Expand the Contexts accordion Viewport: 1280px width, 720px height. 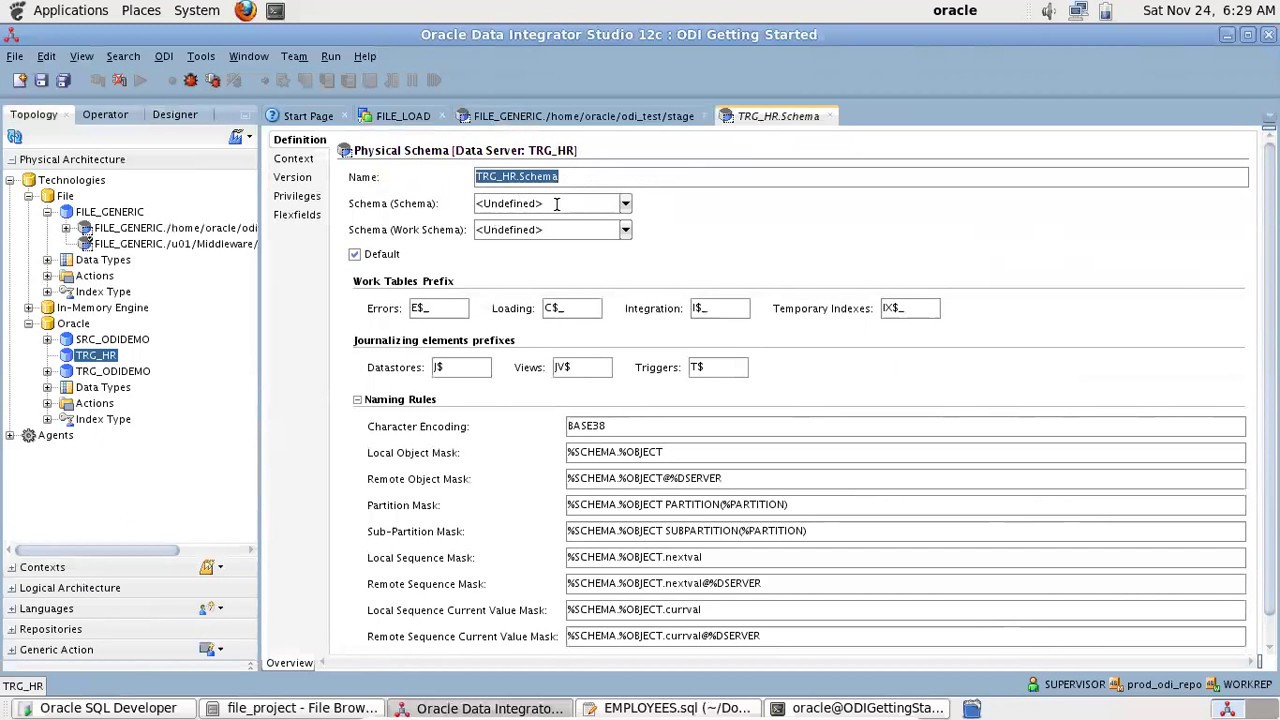click(x=12, y=567)
